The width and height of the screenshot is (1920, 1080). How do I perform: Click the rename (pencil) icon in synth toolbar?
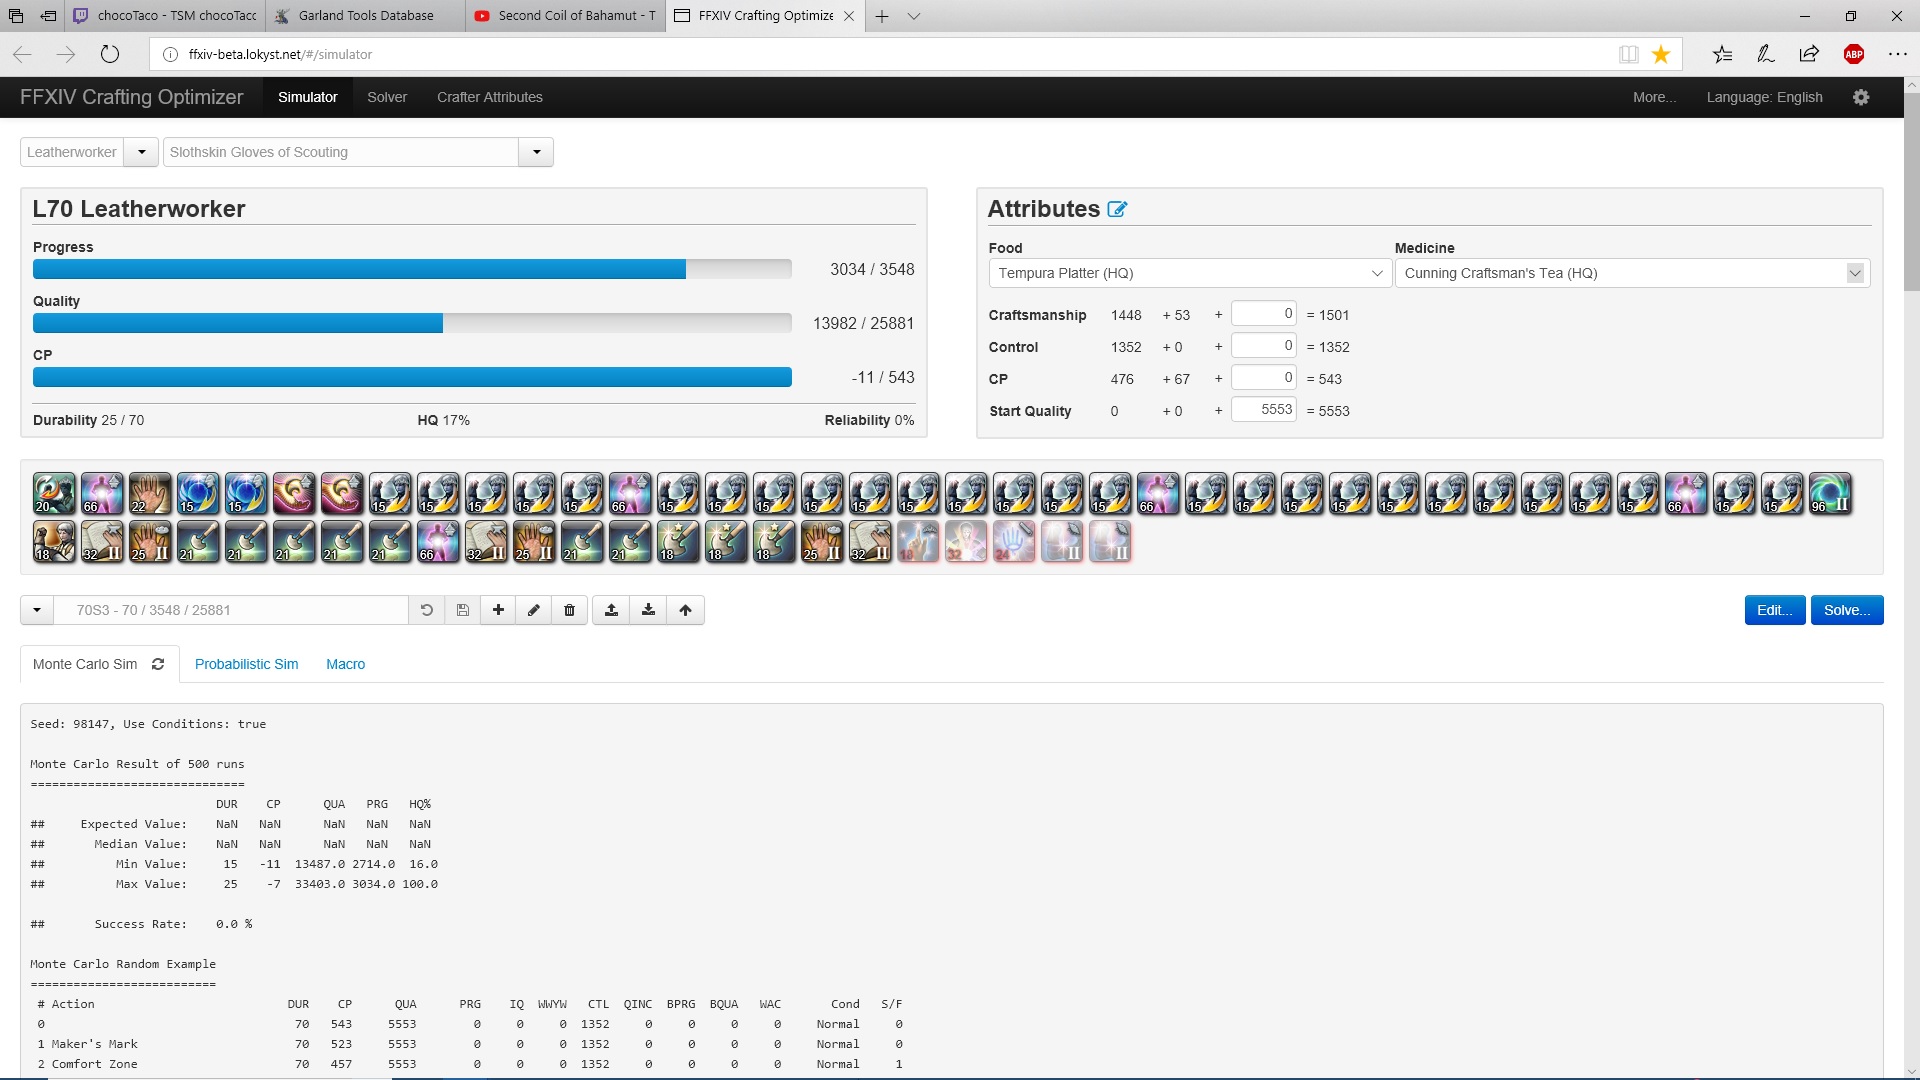pyautogui.click(x=534, y=610)
